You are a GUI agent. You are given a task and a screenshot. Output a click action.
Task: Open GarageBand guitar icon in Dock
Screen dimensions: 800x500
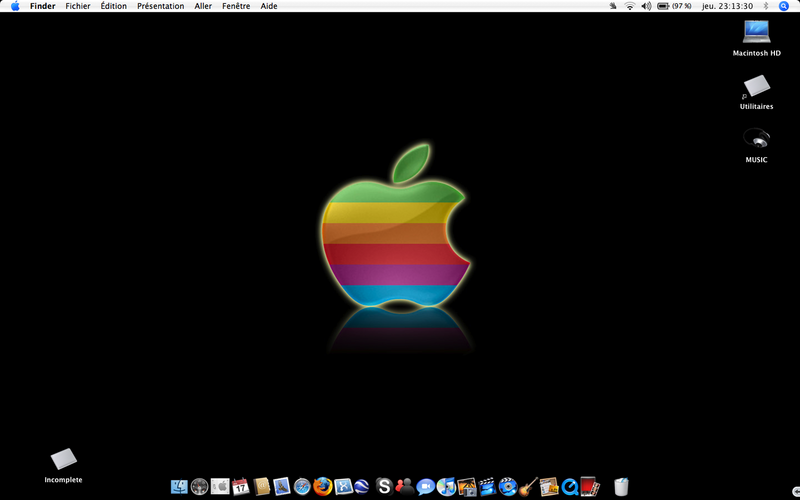click(529, 486)
